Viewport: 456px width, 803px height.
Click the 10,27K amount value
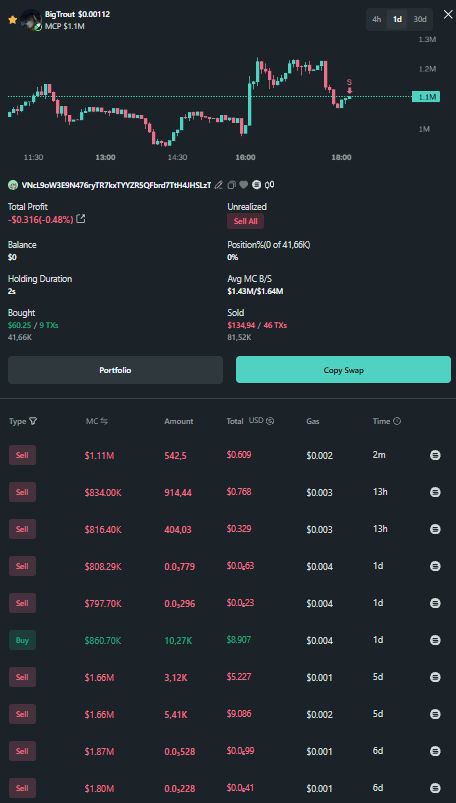[x=179, y=640]
